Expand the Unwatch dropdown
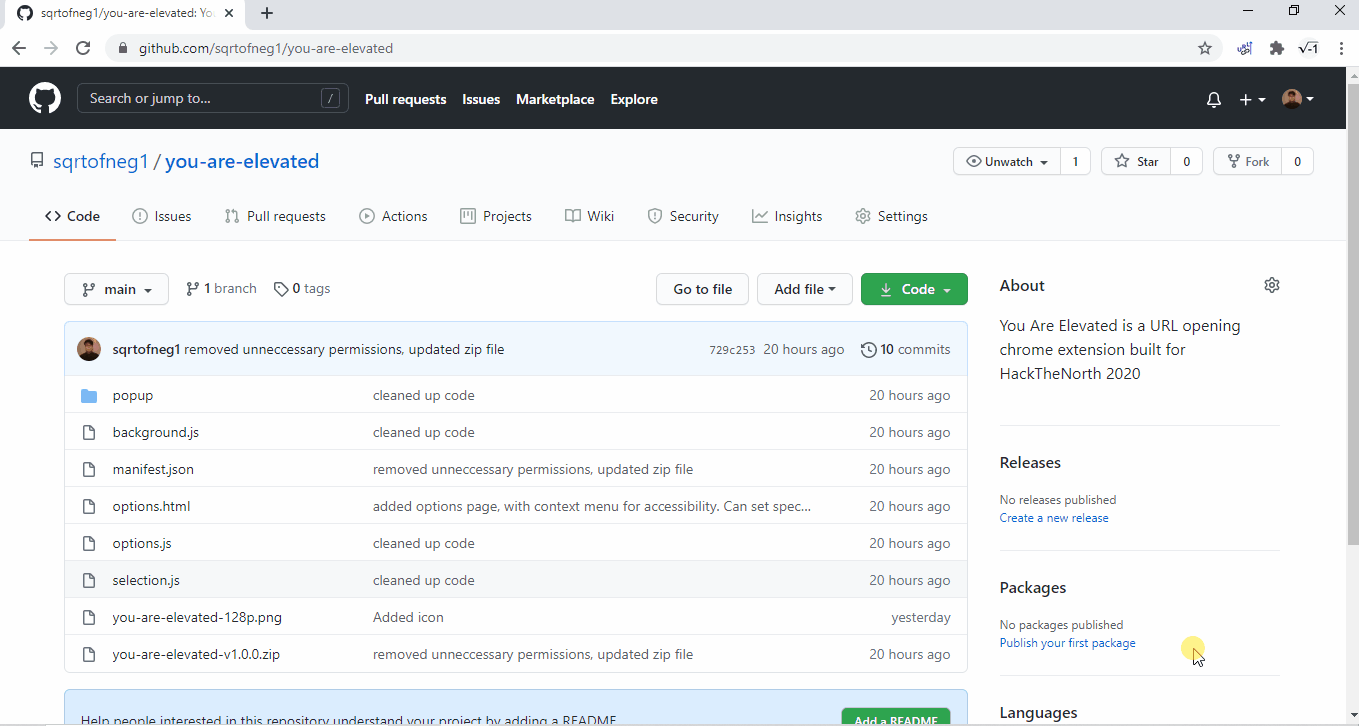The height and width of the screenshot is (726, 1359). [x=1007, y=162]
